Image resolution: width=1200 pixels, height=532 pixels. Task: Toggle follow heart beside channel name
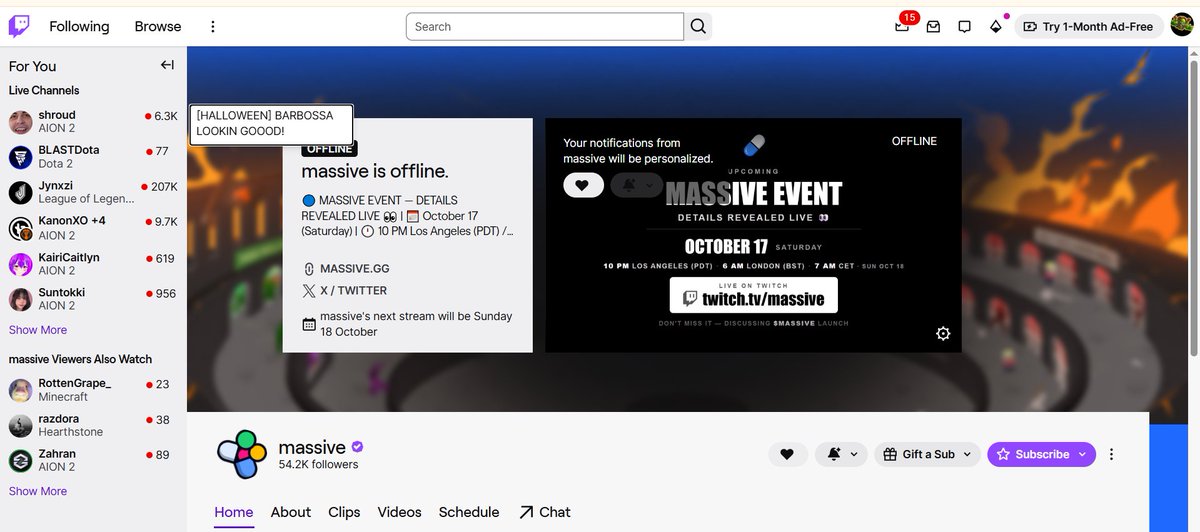pos(787,454)
